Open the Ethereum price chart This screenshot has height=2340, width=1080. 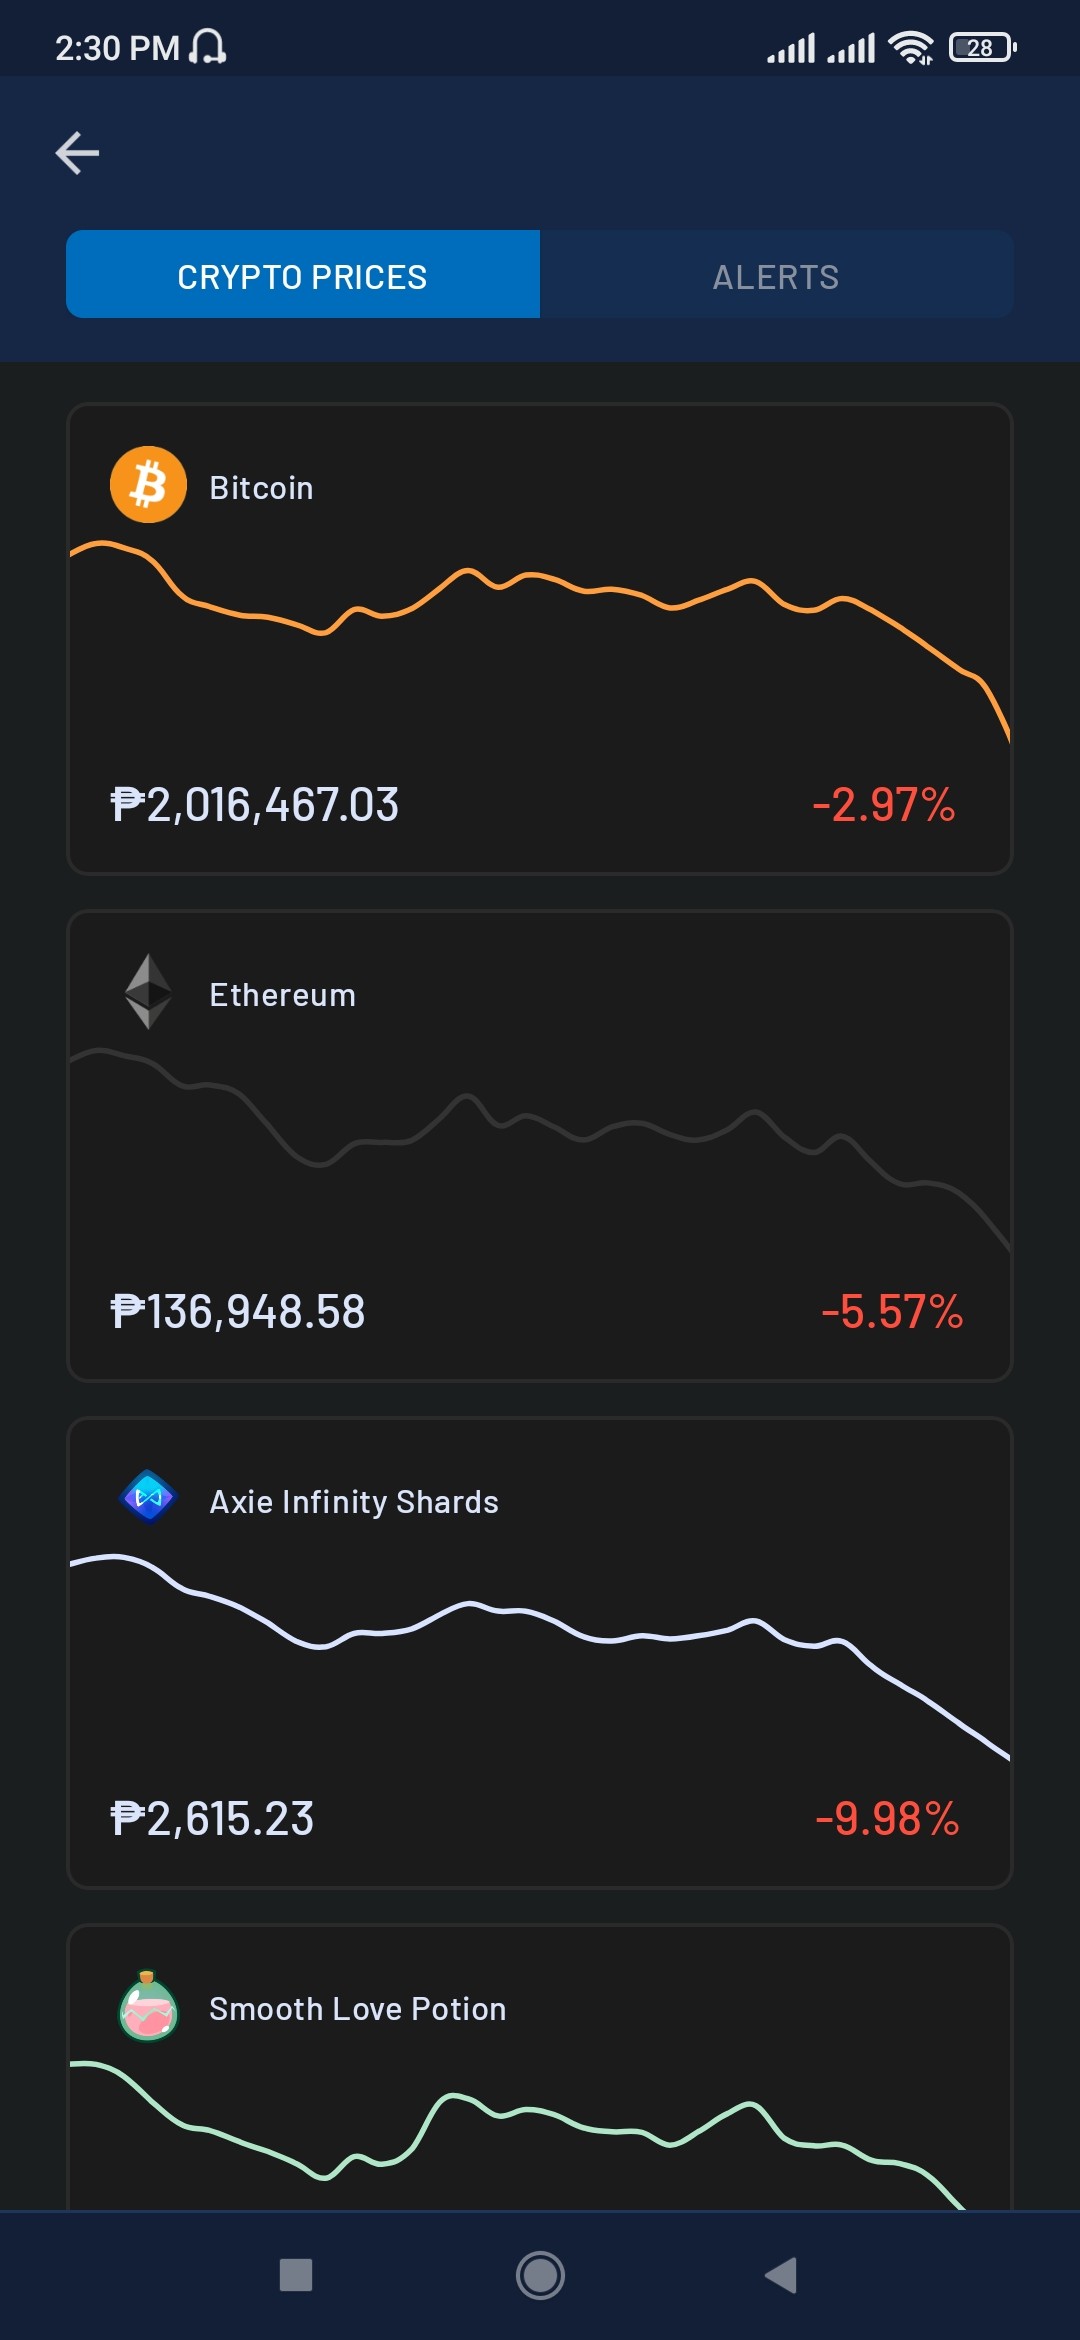[540, 1148]
